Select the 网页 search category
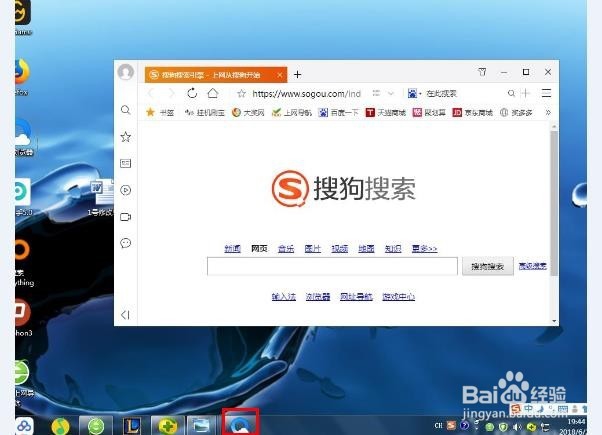This screenshot has height=435, width=602. (259, 249)
